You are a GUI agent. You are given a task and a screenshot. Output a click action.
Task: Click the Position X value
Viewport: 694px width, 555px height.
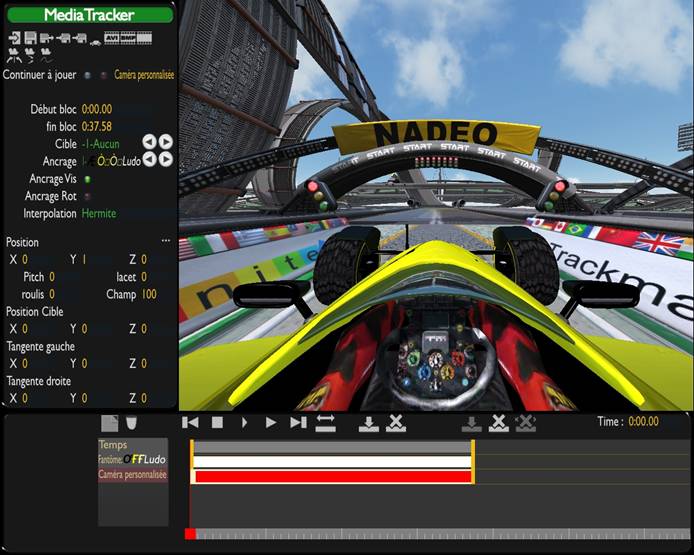[25, 259]
